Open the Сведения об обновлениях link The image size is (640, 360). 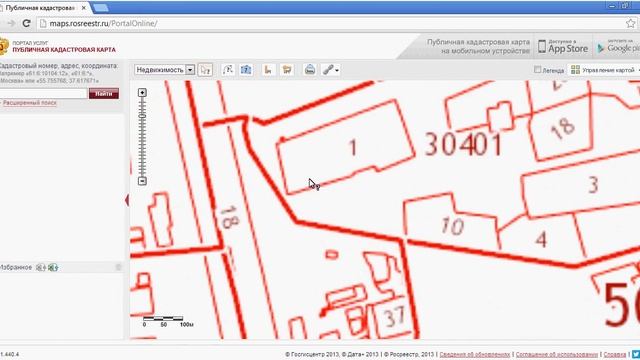click(475, 354)
